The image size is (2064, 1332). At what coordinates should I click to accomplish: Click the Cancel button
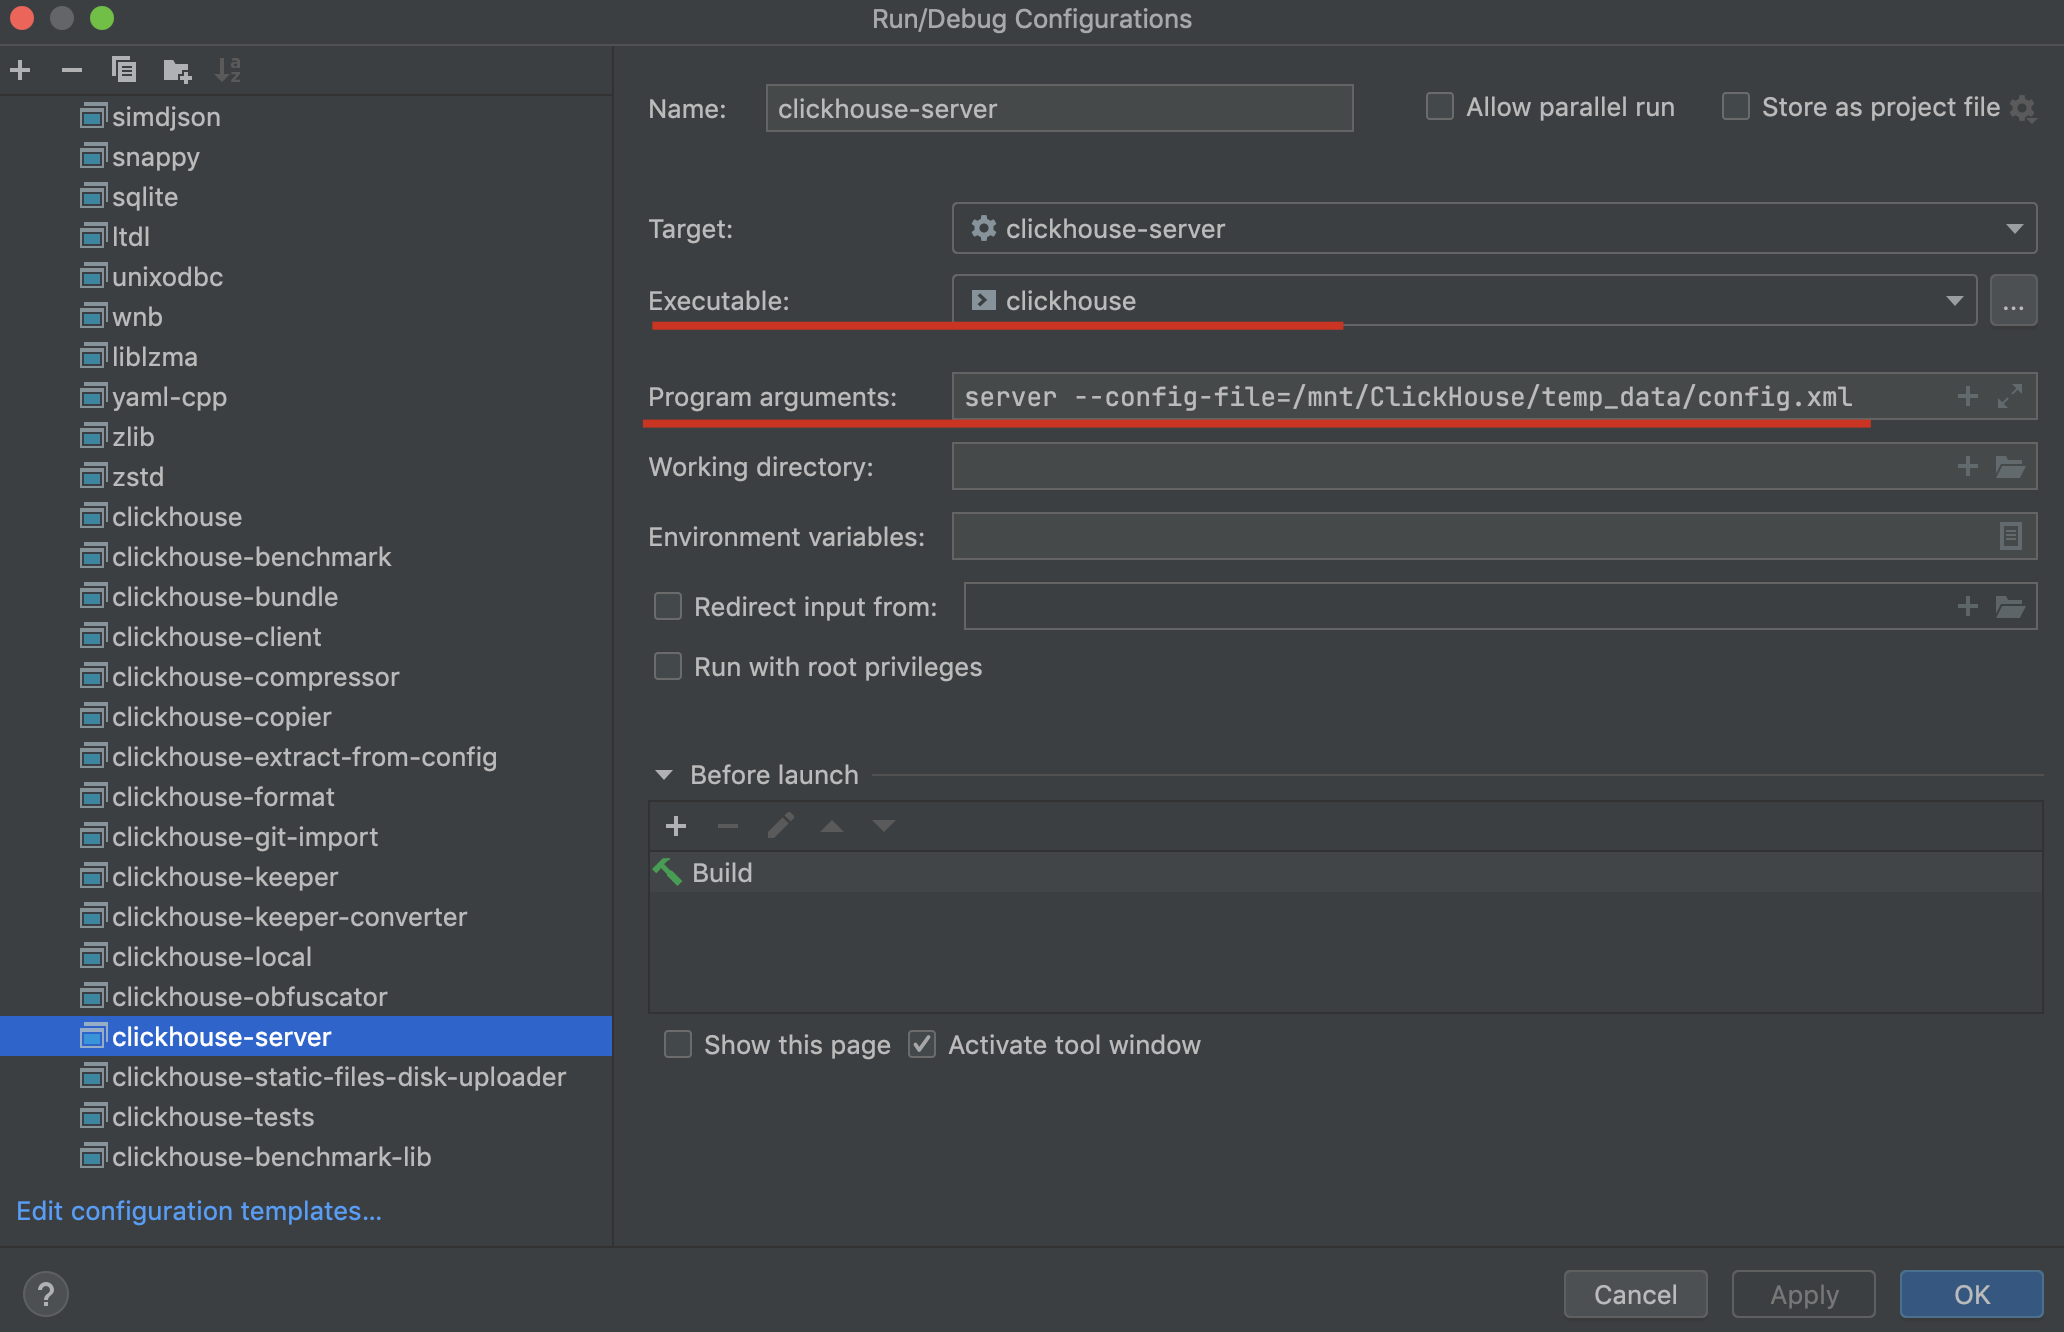tap(1635, 1295)
